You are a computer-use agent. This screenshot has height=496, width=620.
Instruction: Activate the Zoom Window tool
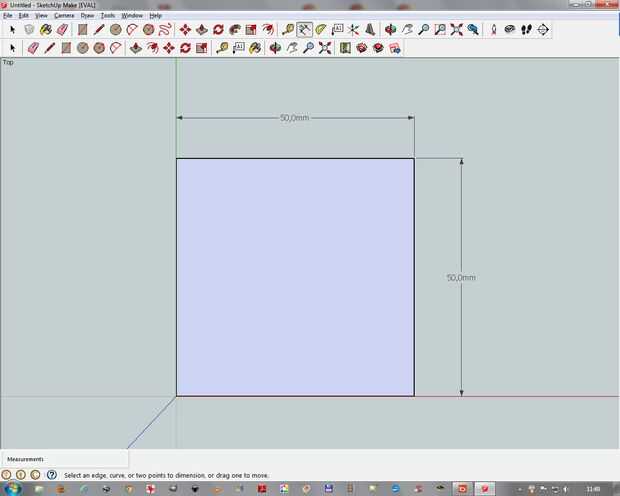440,30
